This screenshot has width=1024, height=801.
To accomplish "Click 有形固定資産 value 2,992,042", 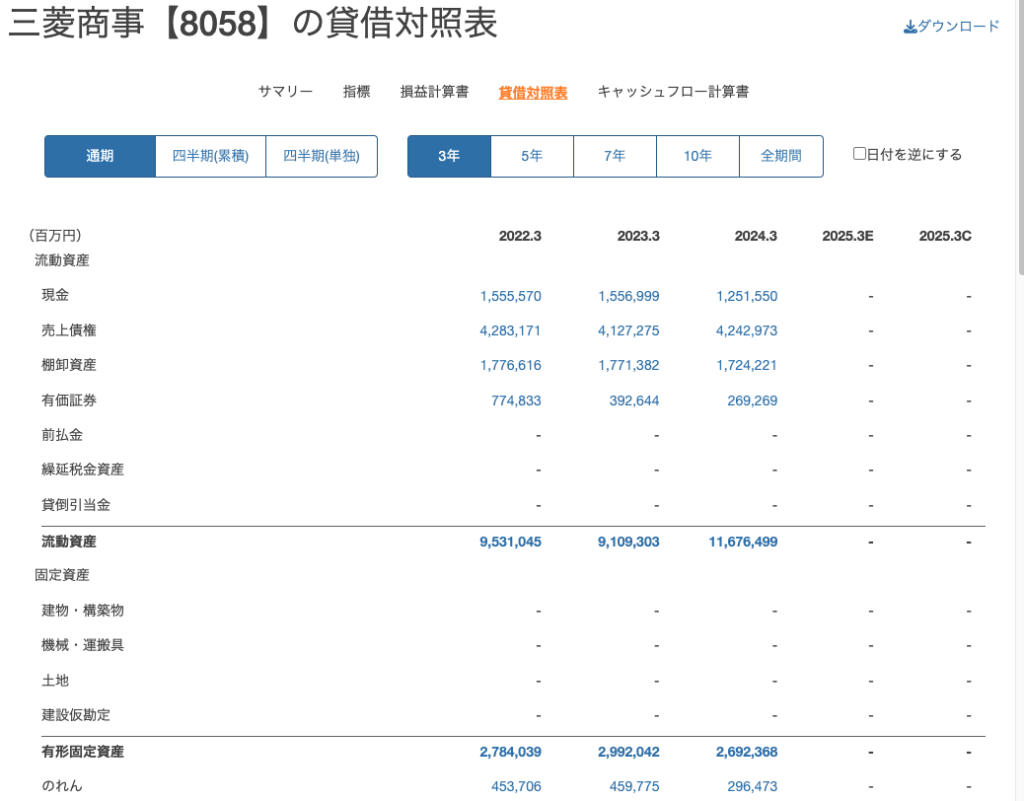I will tap(629, 752).
